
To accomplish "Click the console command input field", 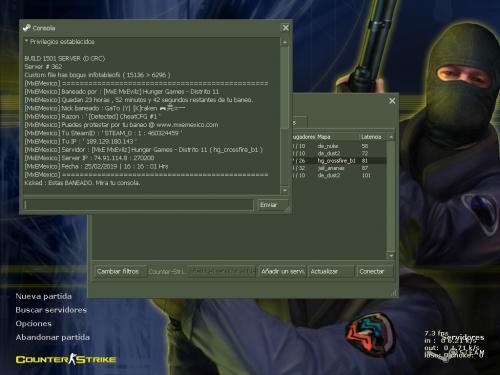I will [x=138, y=205].
